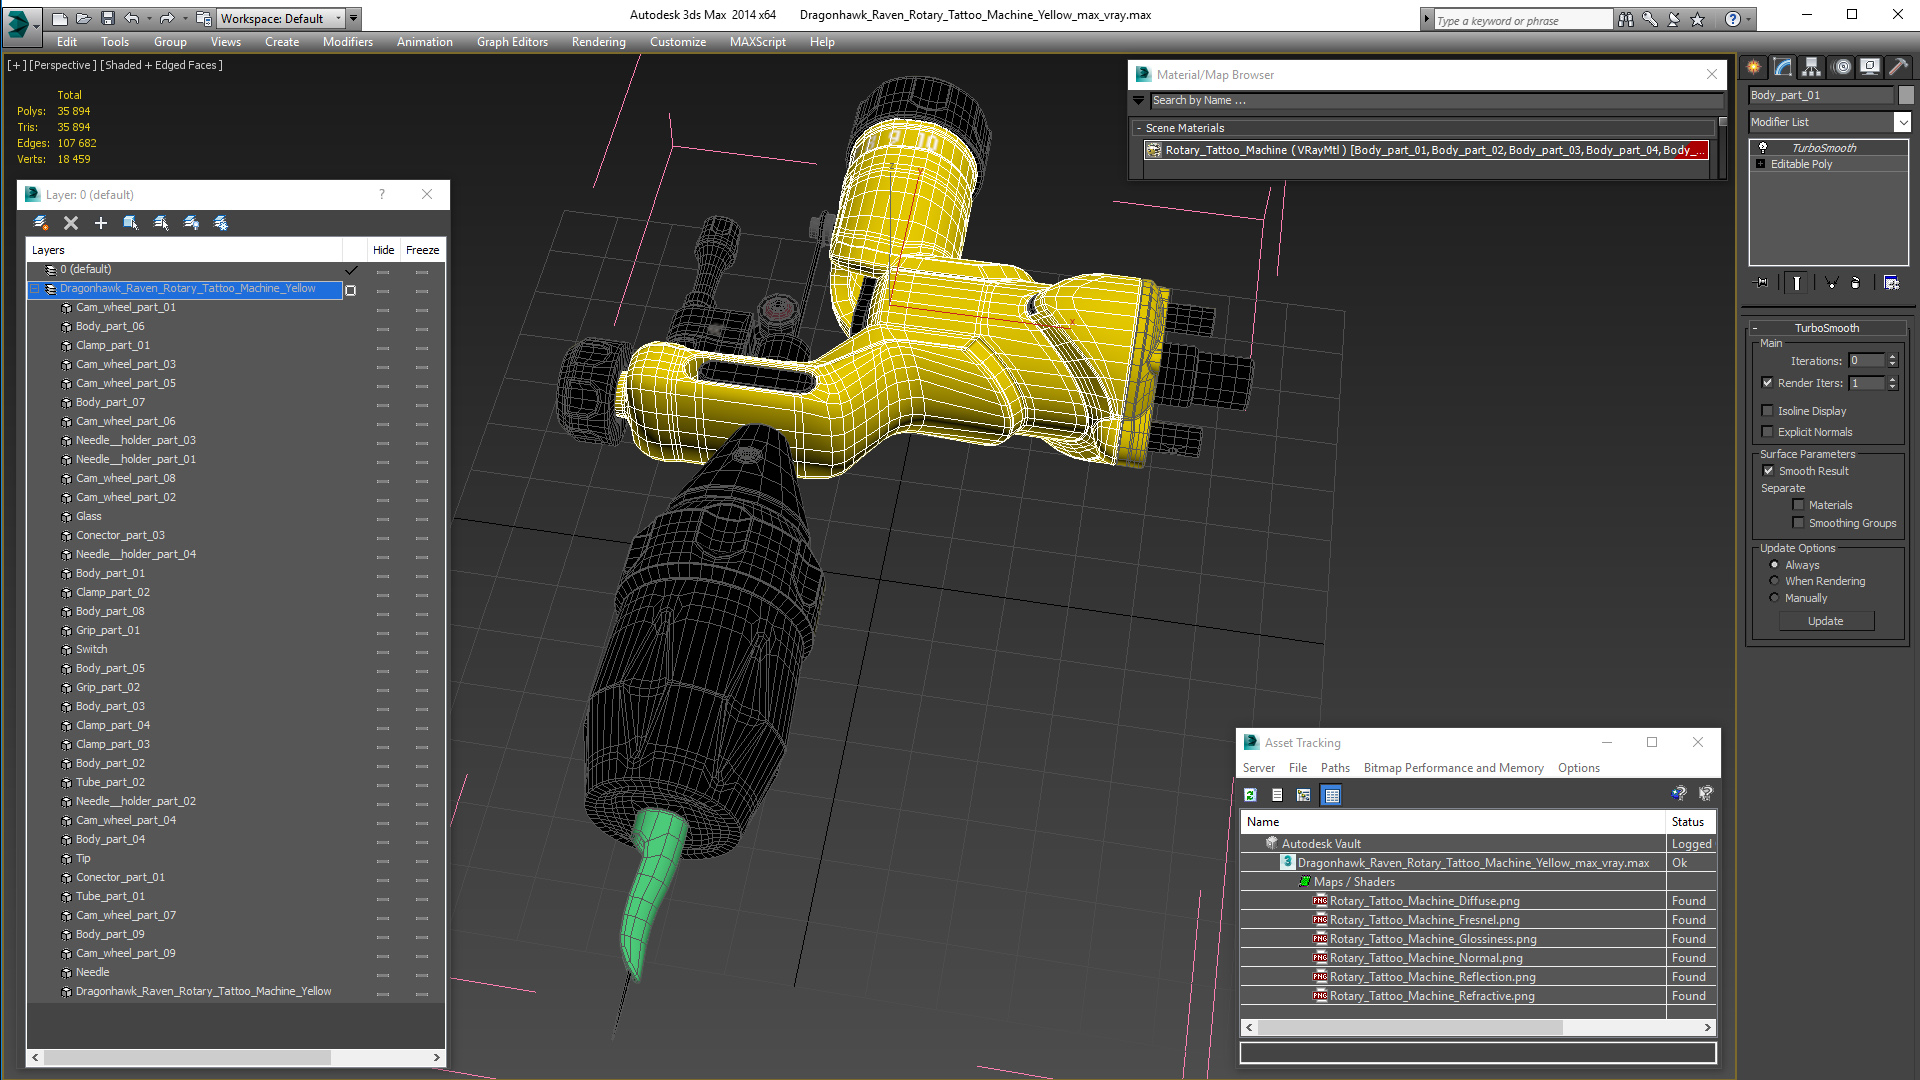Delete highlighted layer using X icon
1920x1080 pixels.
click(71, 223)
